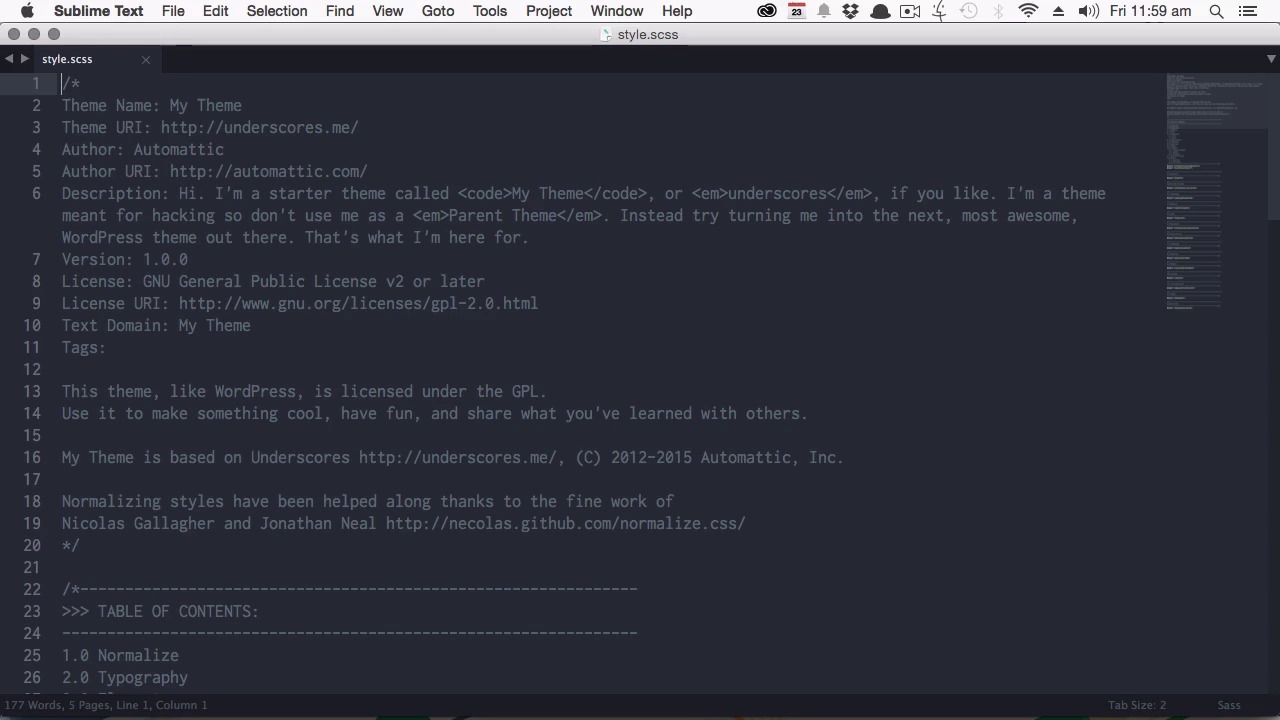Screen dimensions: 1280x720
Task: Open the Window menu
Action: 617,11
